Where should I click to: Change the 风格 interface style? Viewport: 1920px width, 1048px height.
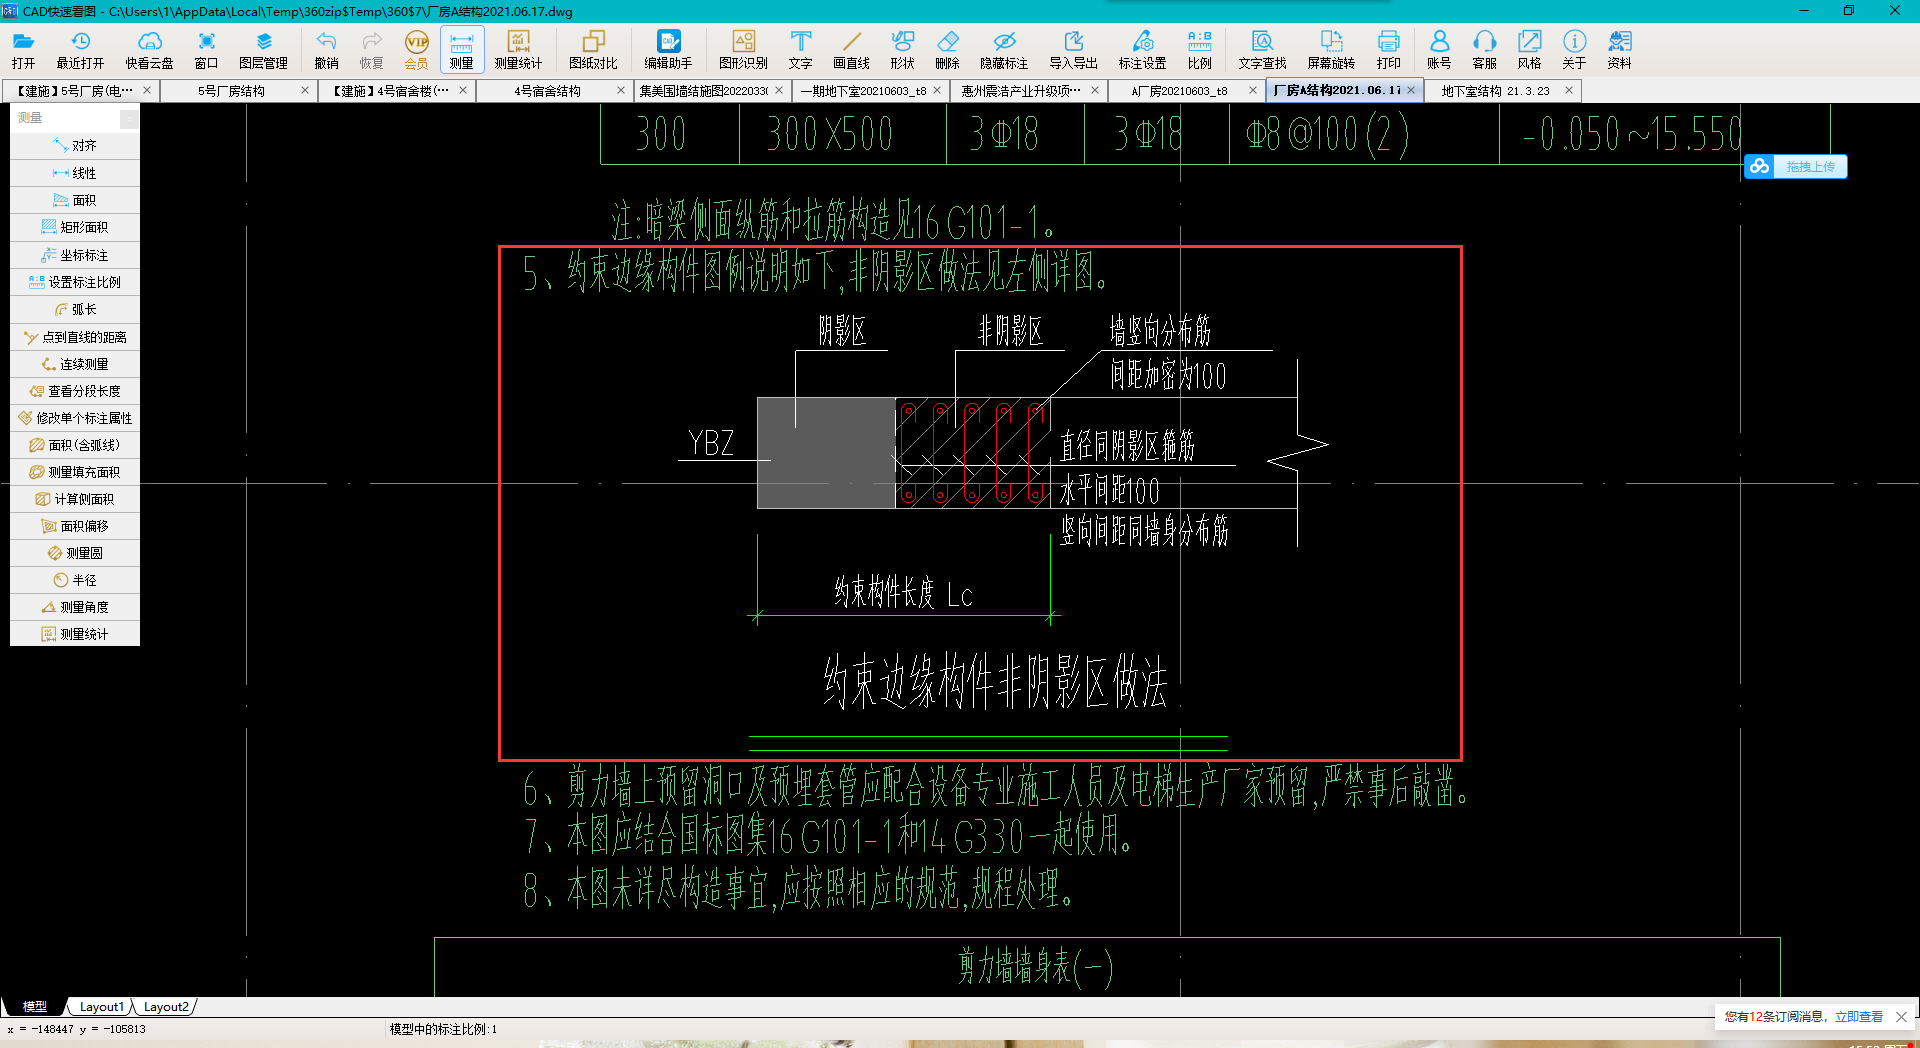point(1529,49)
